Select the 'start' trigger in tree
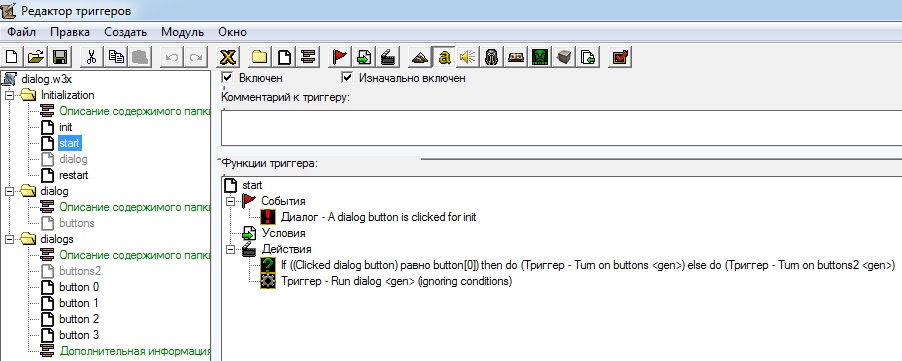902x361 pixels. tap(70, 143)
